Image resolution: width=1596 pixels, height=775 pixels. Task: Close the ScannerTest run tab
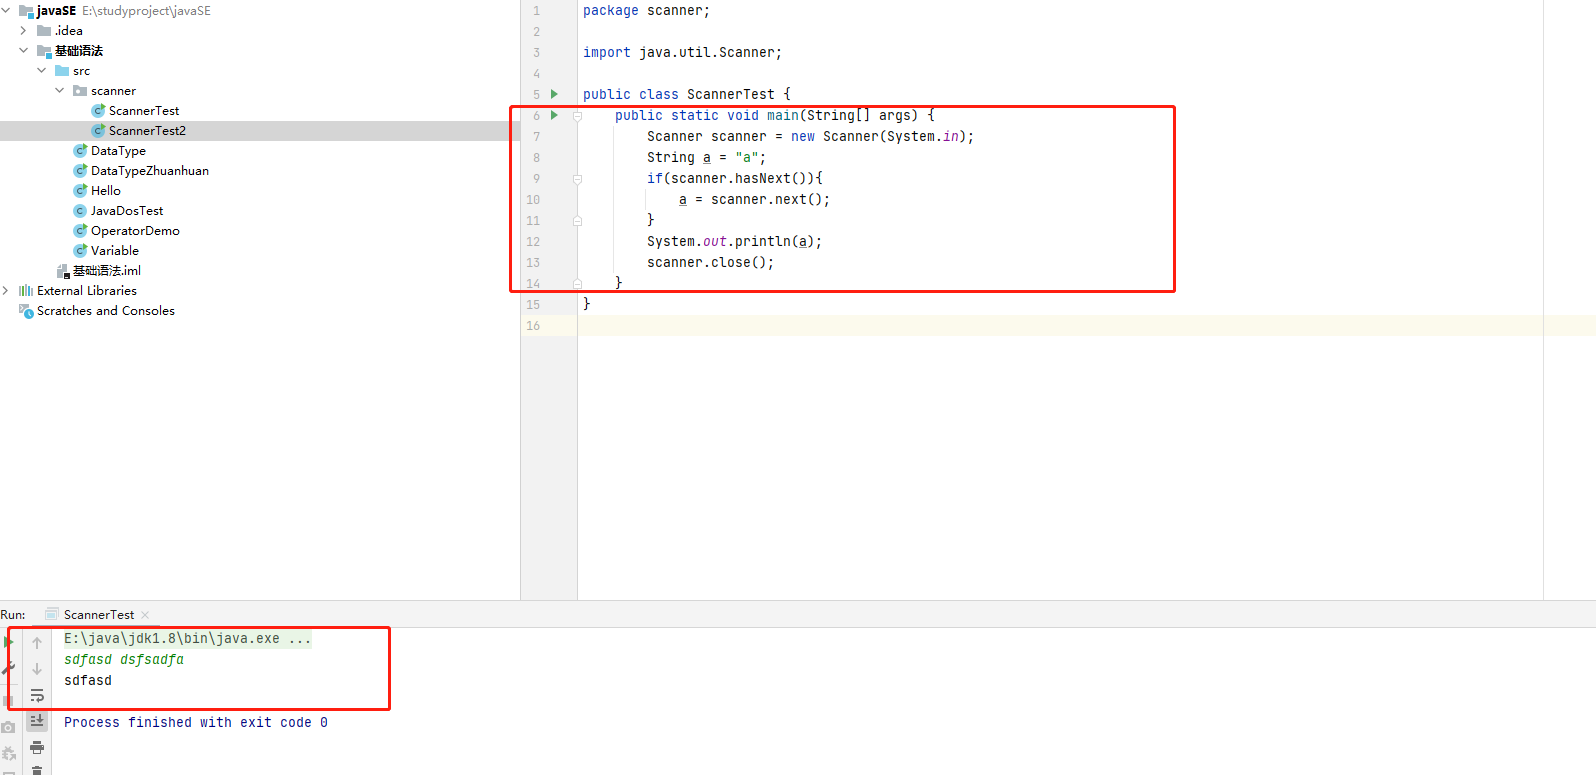click(x=145, y=615)
